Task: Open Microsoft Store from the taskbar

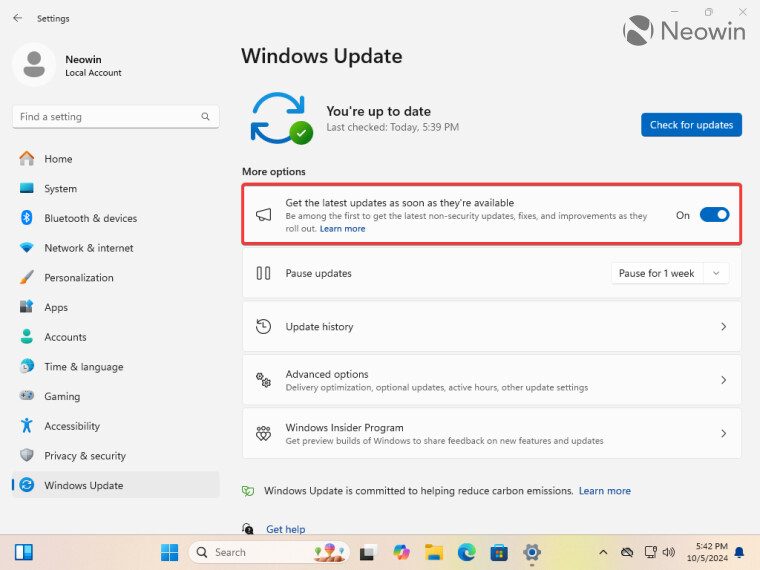Action: [x=499, y=552]
